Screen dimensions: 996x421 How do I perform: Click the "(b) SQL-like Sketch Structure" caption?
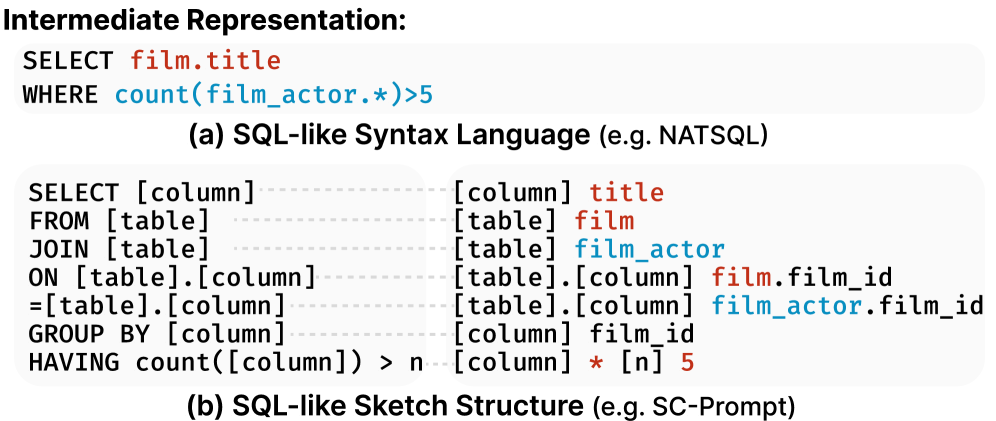[384, 406]
